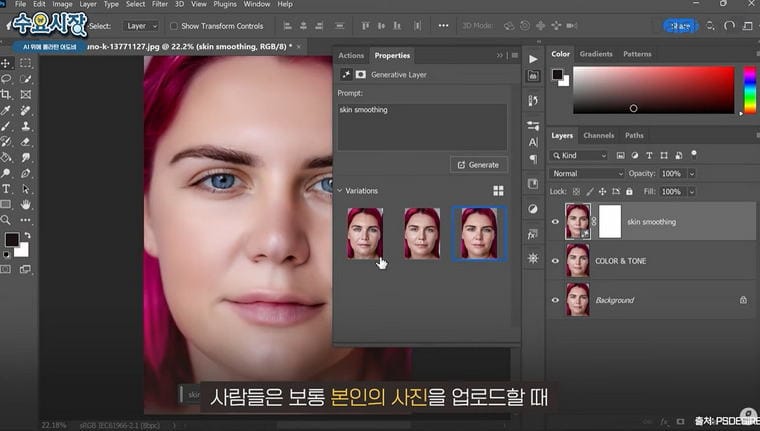The width and height of the screenshot is (760, 431).
Task: Switch to the Paths tab
Action: [x=634, y=135]
